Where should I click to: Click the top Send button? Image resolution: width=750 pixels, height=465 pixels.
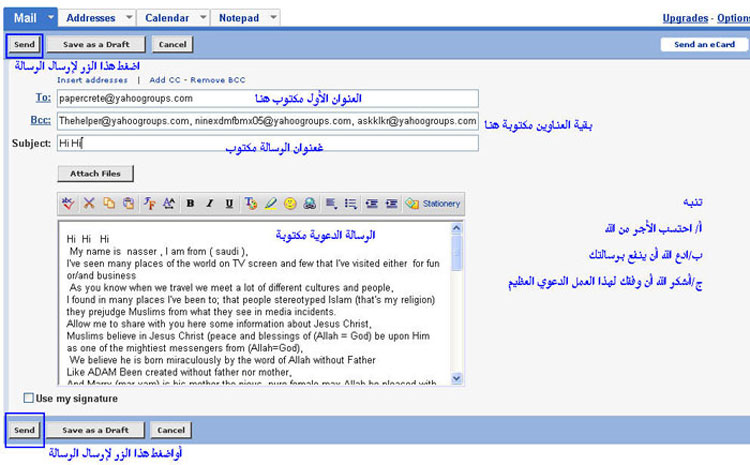pyautogui.click(x=24, y=44)
